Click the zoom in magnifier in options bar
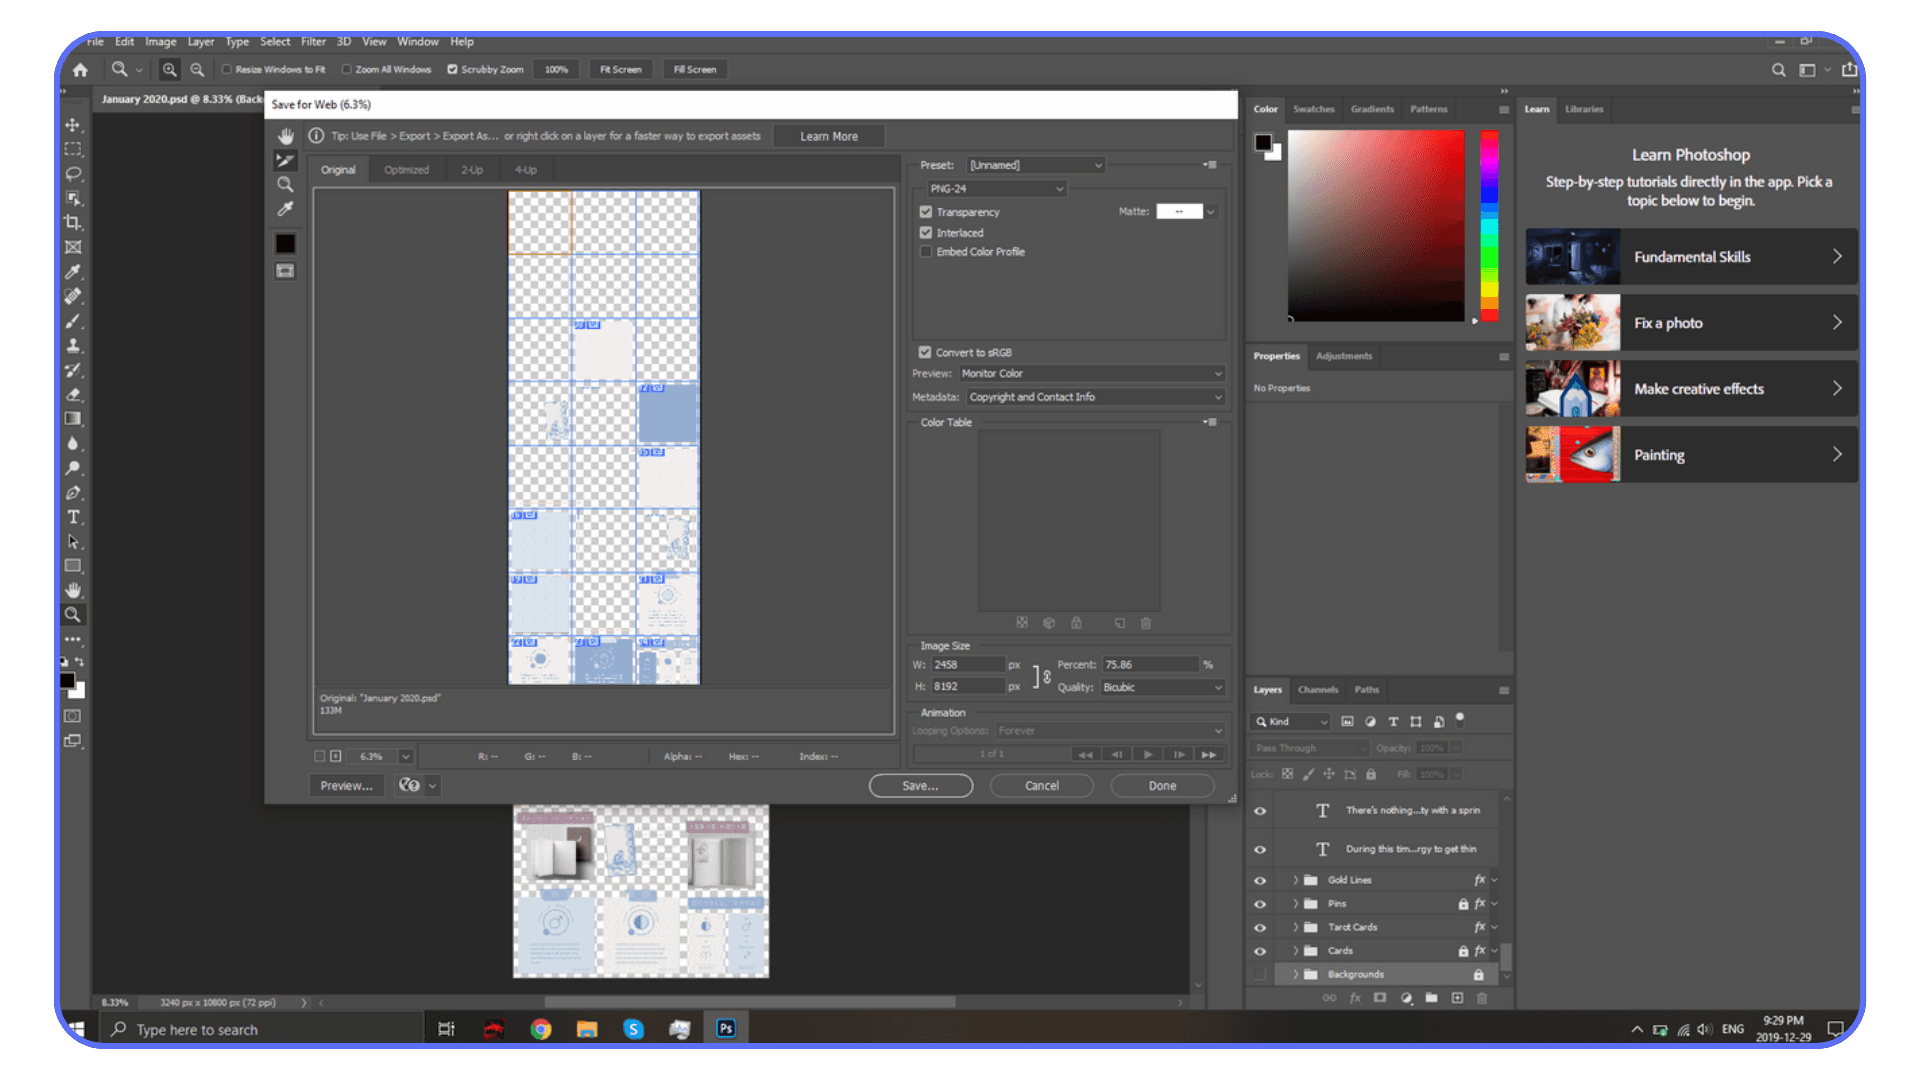The width and height of the screenshot is (1920, 1080). click(170, 70)
